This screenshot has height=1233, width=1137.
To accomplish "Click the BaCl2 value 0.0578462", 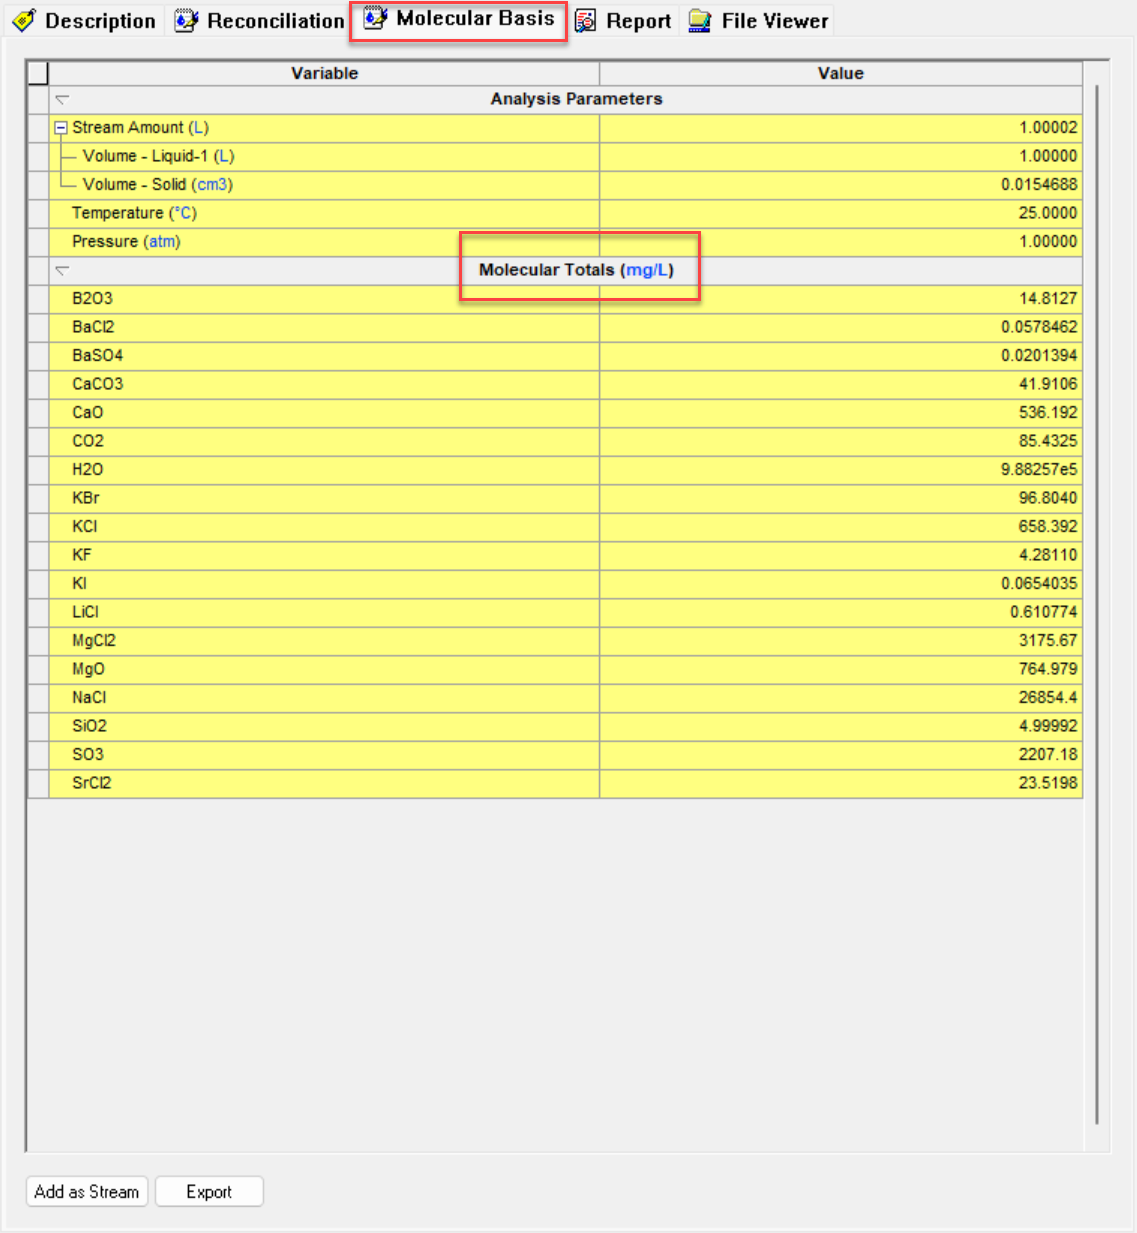I will tap(841, 327).
